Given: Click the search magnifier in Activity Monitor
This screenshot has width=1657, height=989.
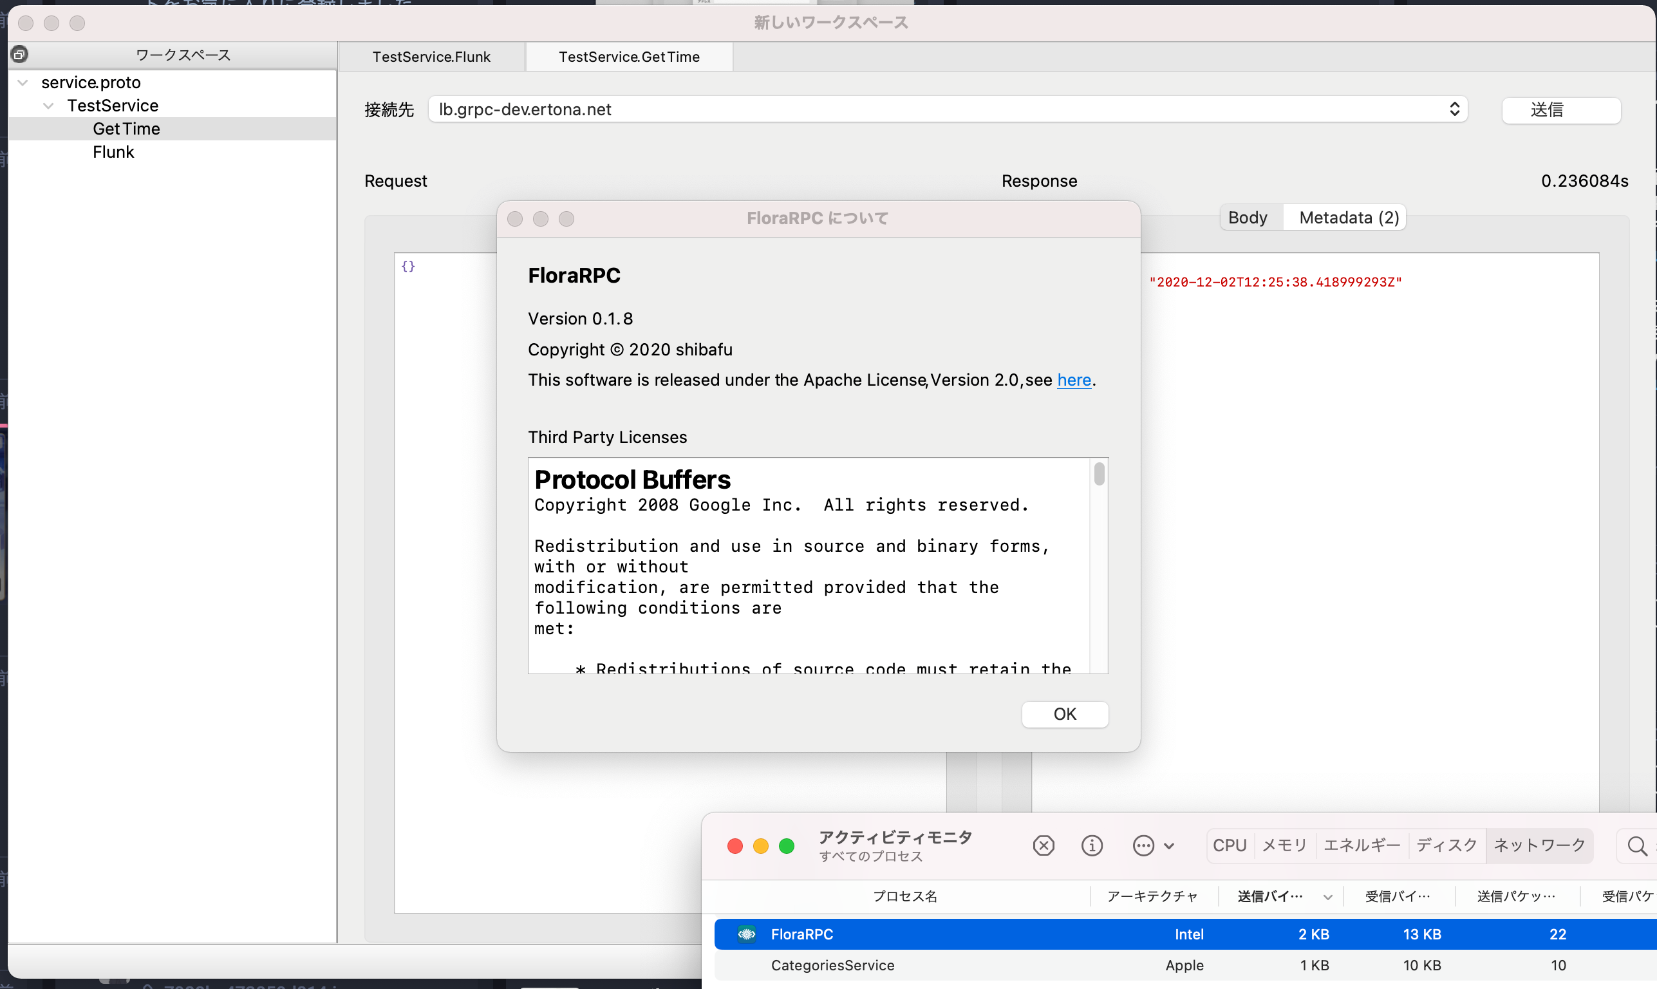Looking at the screenshot, I should [x=1636, y=846].
